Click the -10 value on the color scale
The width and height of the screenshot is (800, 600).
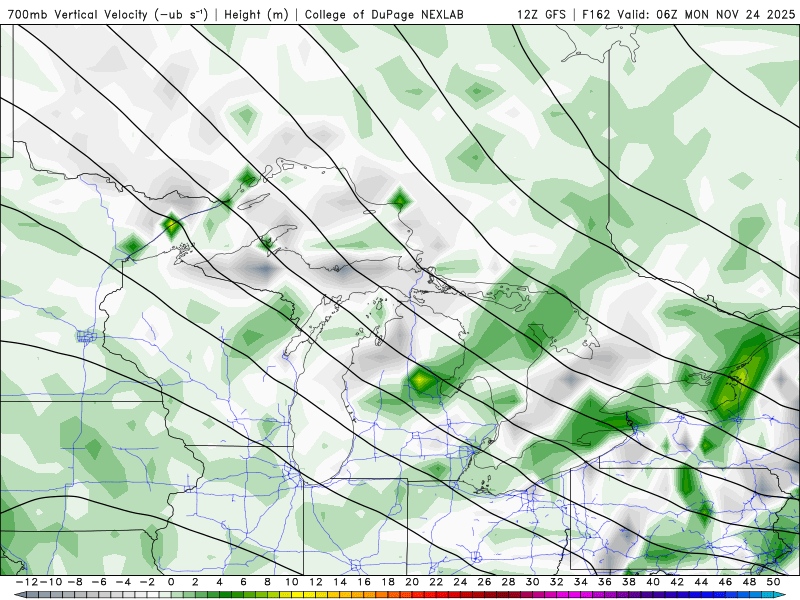coord(51,582)
